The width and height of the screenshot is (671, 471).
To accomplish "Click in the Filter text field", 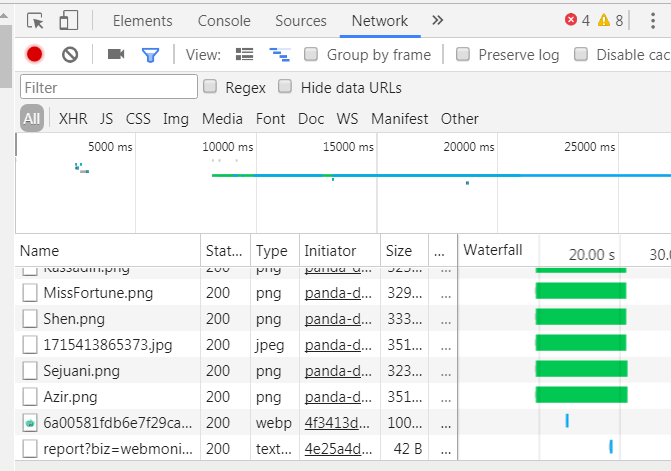I will 108,88.
